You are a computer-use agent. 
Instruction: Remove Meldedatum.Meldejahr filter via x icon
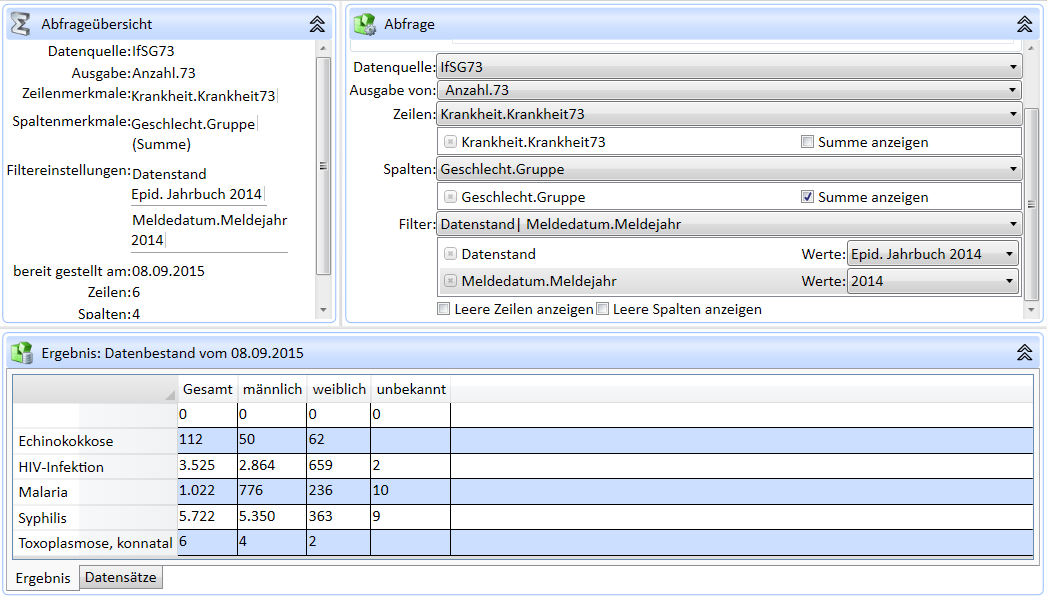(x=450, y=281)
